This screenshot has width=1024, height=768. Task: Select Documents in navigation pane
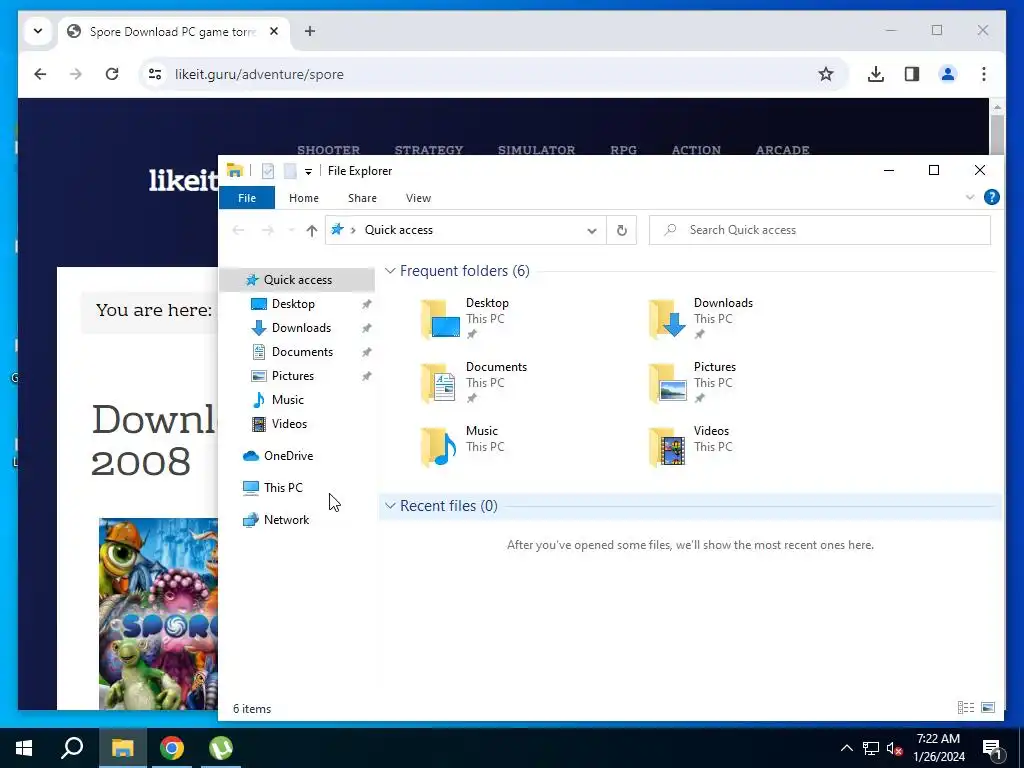point(302,352)
